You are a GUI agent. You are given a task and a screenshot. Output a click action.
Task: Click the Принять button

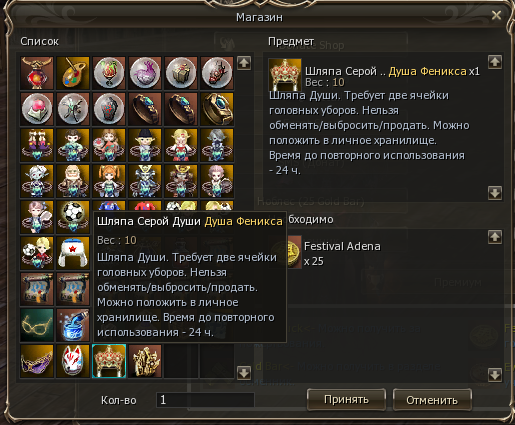[346, 399]
